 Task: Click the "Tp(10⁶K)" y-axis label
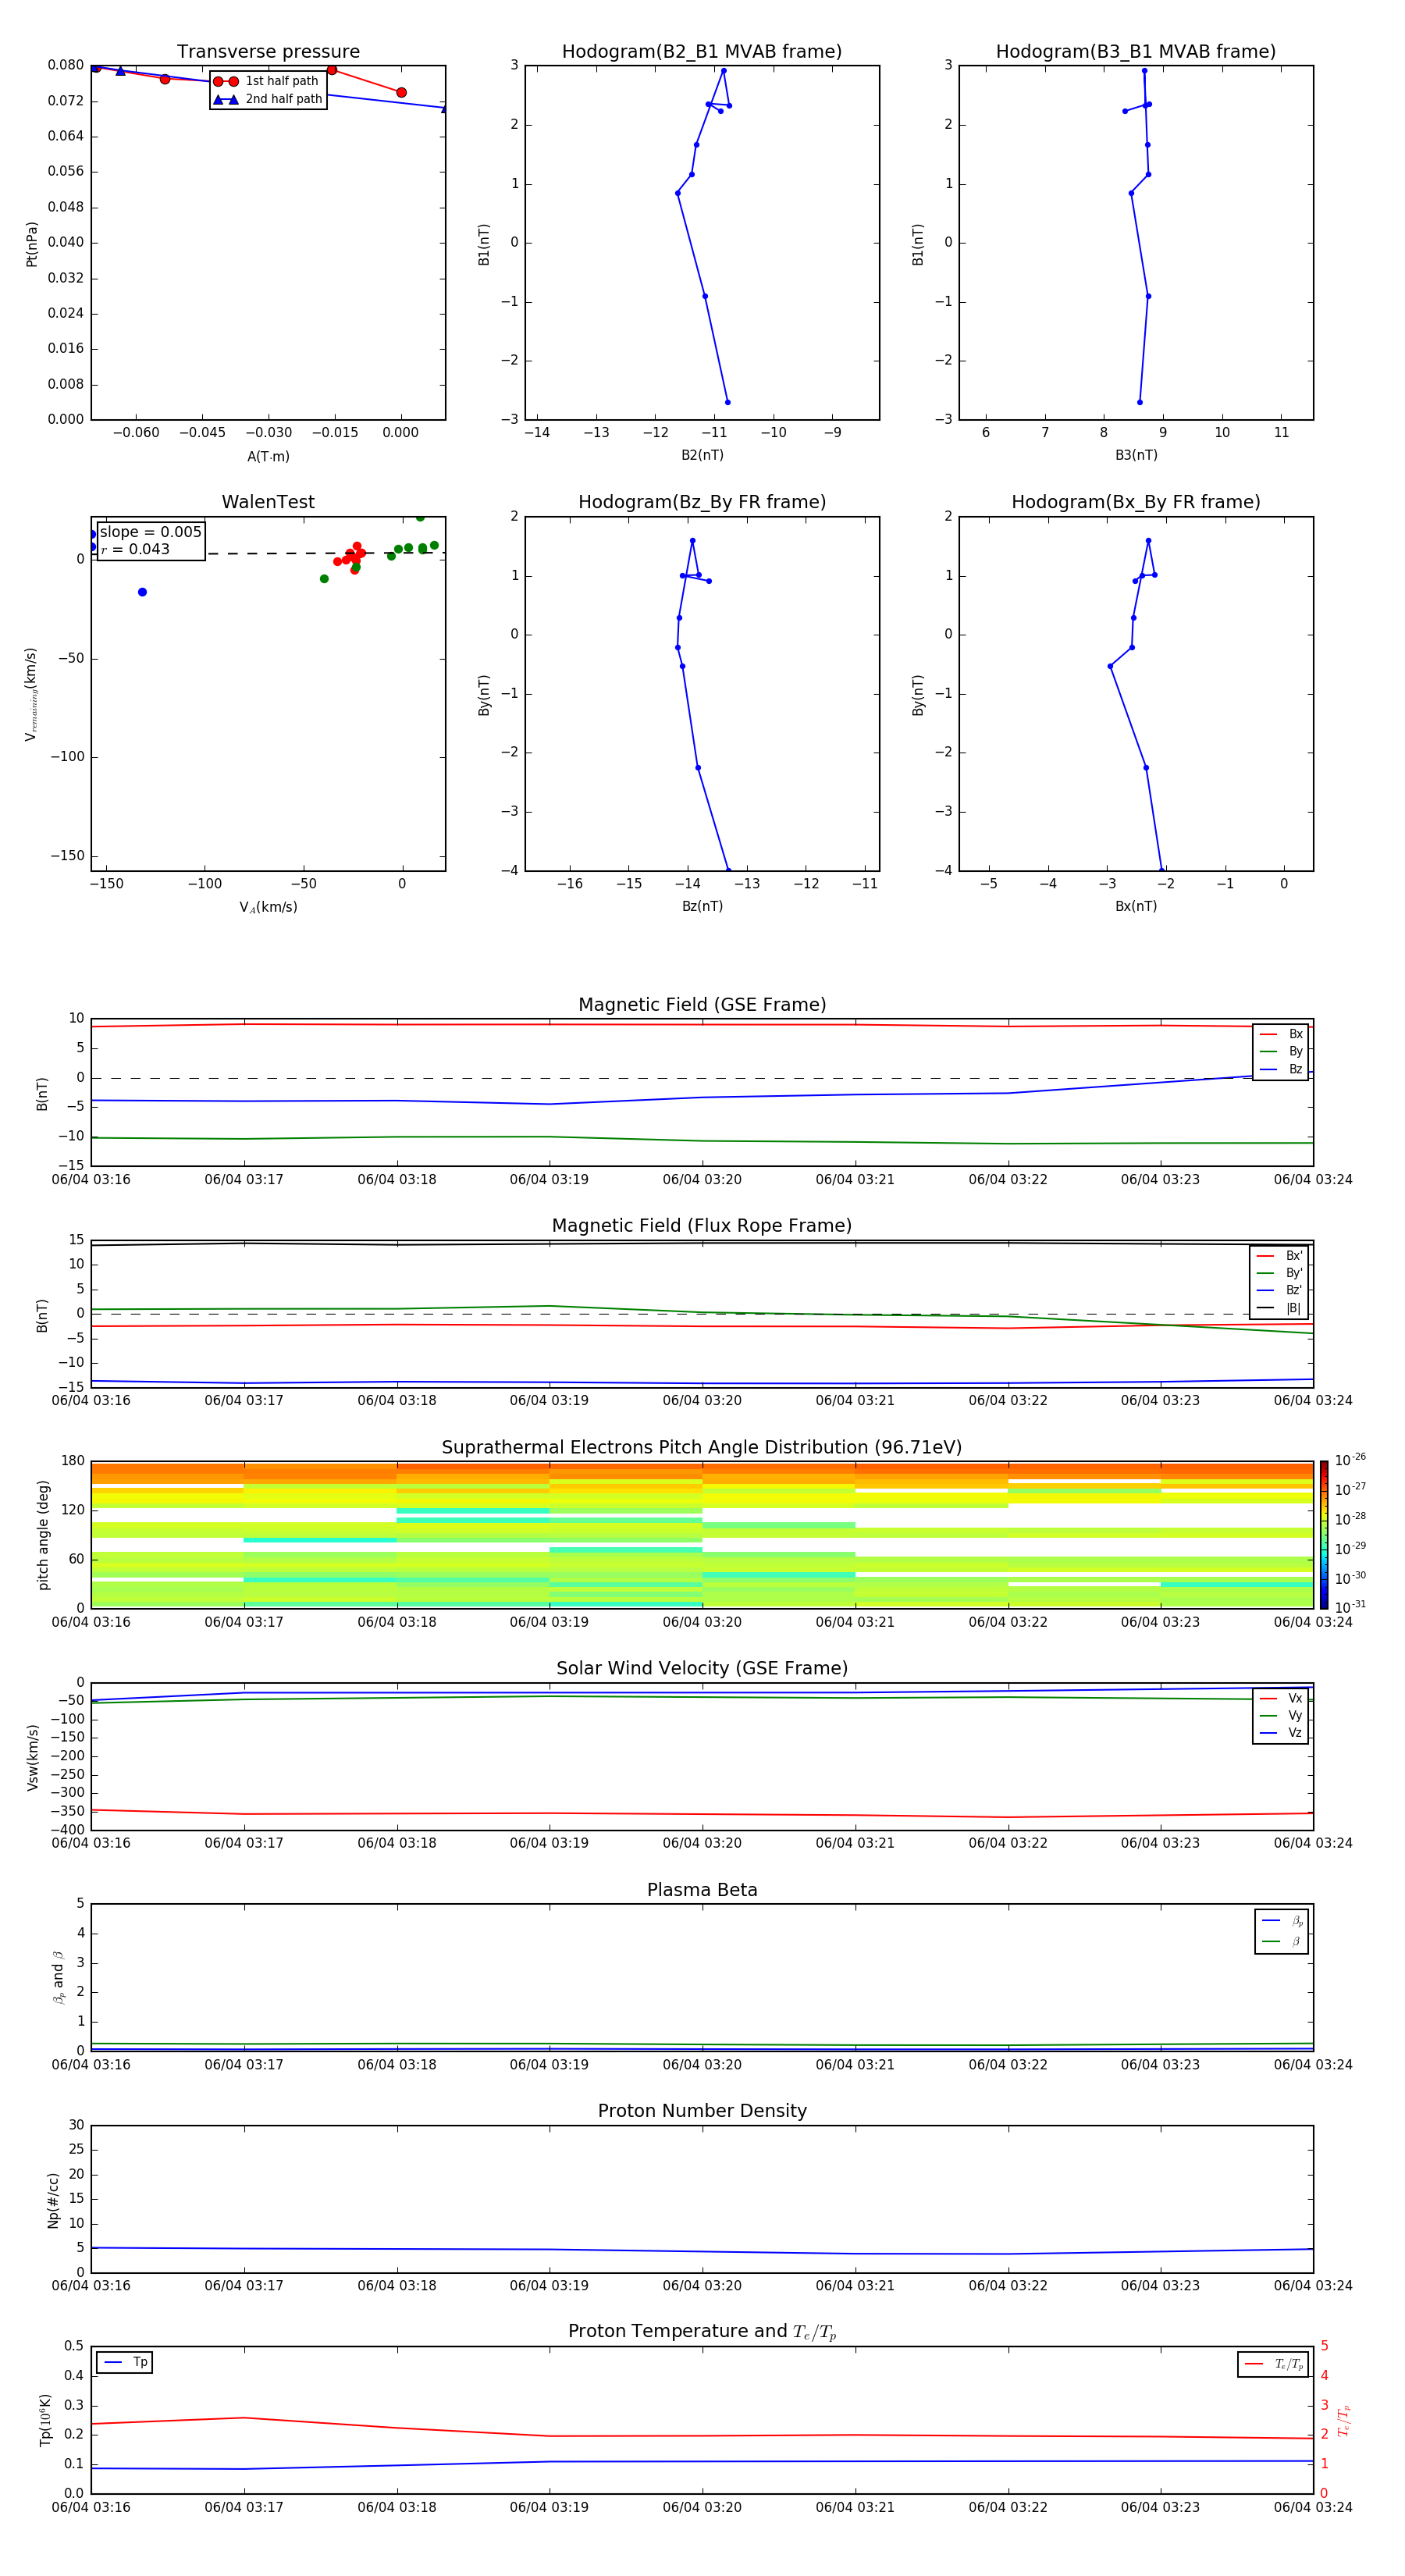45,2420
